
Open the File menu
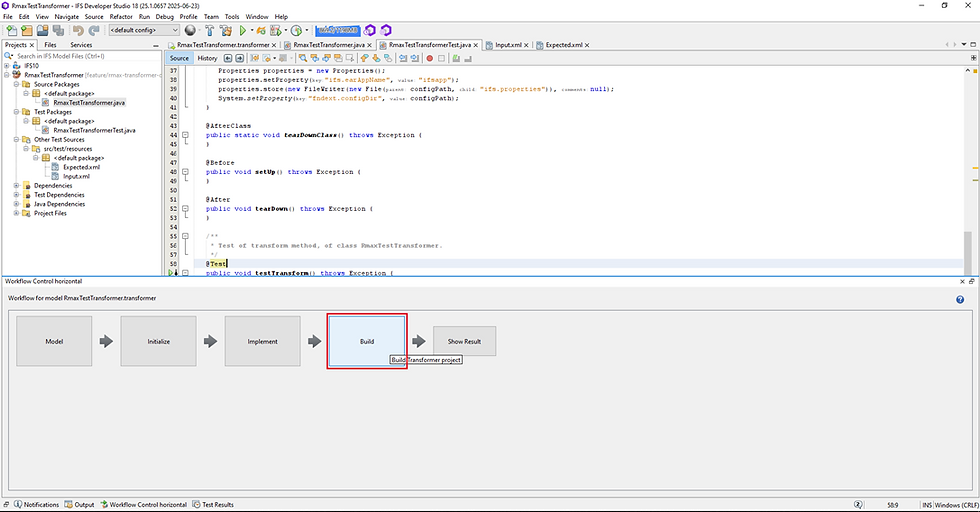coord(8,17)
